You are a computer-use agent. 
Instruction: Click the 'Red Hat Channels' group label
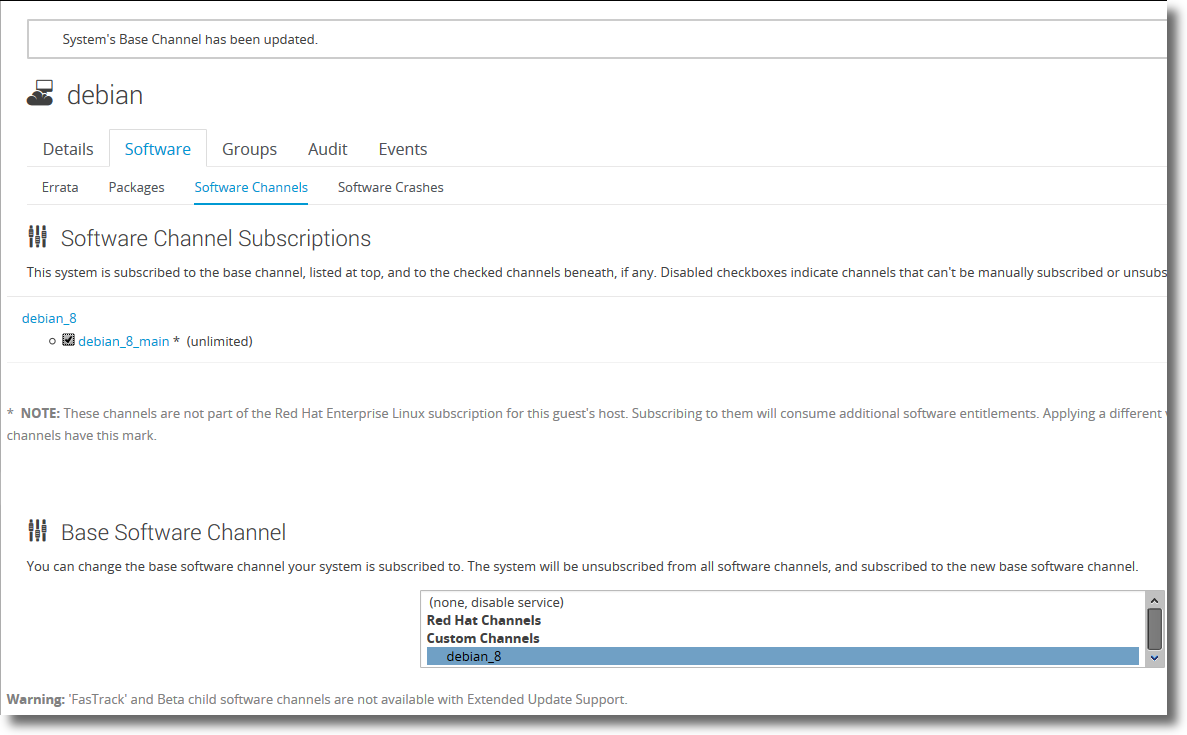[x=484, y=621]
